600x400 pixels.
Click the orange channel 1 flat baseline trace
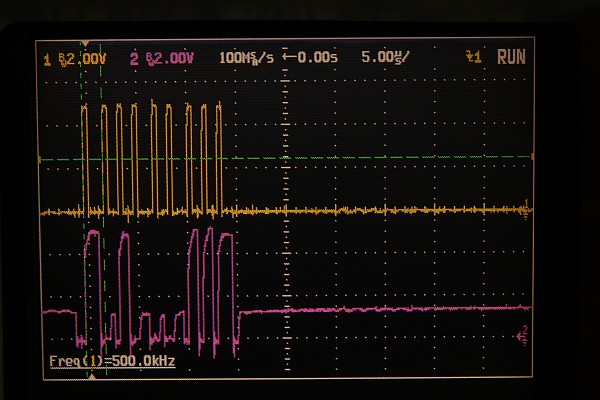coord(400,210)
